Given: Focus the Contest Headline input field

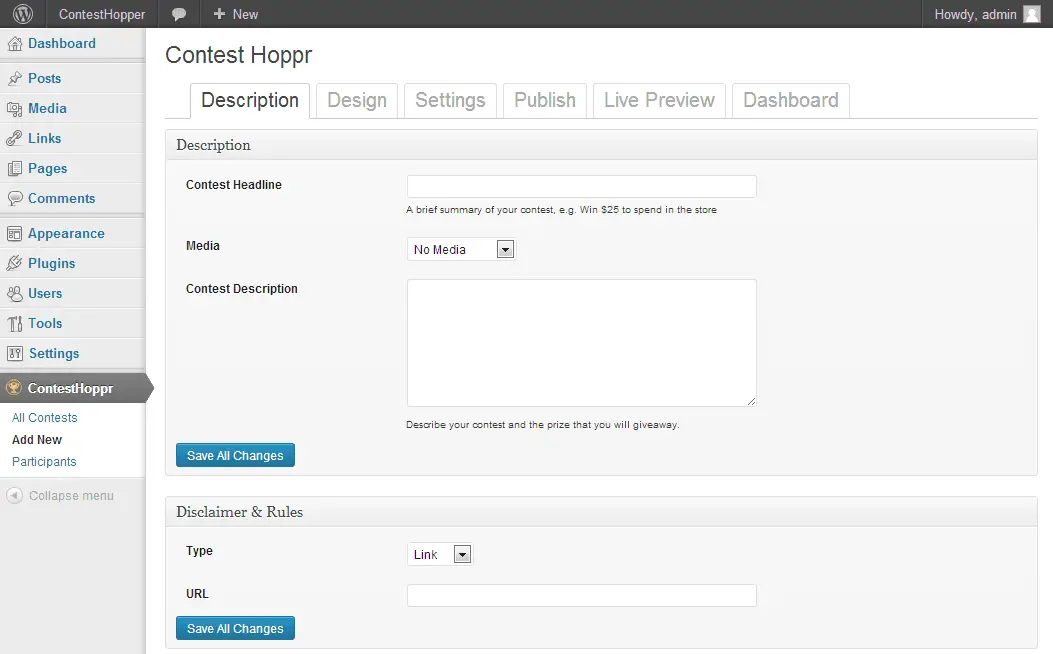Looking at the screenshot, I should point(582,186).
